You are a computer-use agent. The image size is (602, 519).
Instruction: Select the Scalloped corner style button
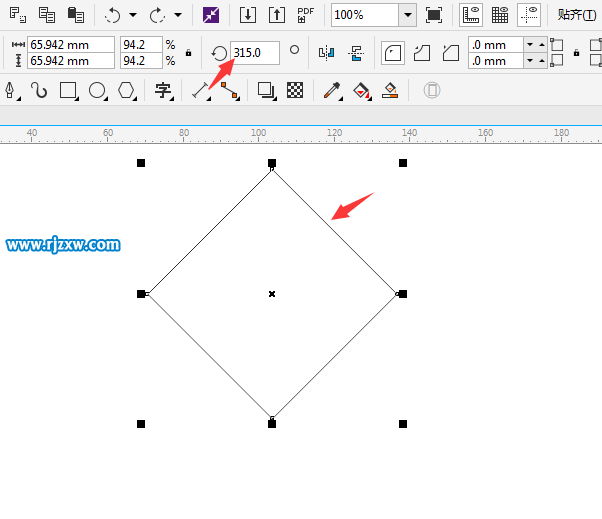point(422,53)
